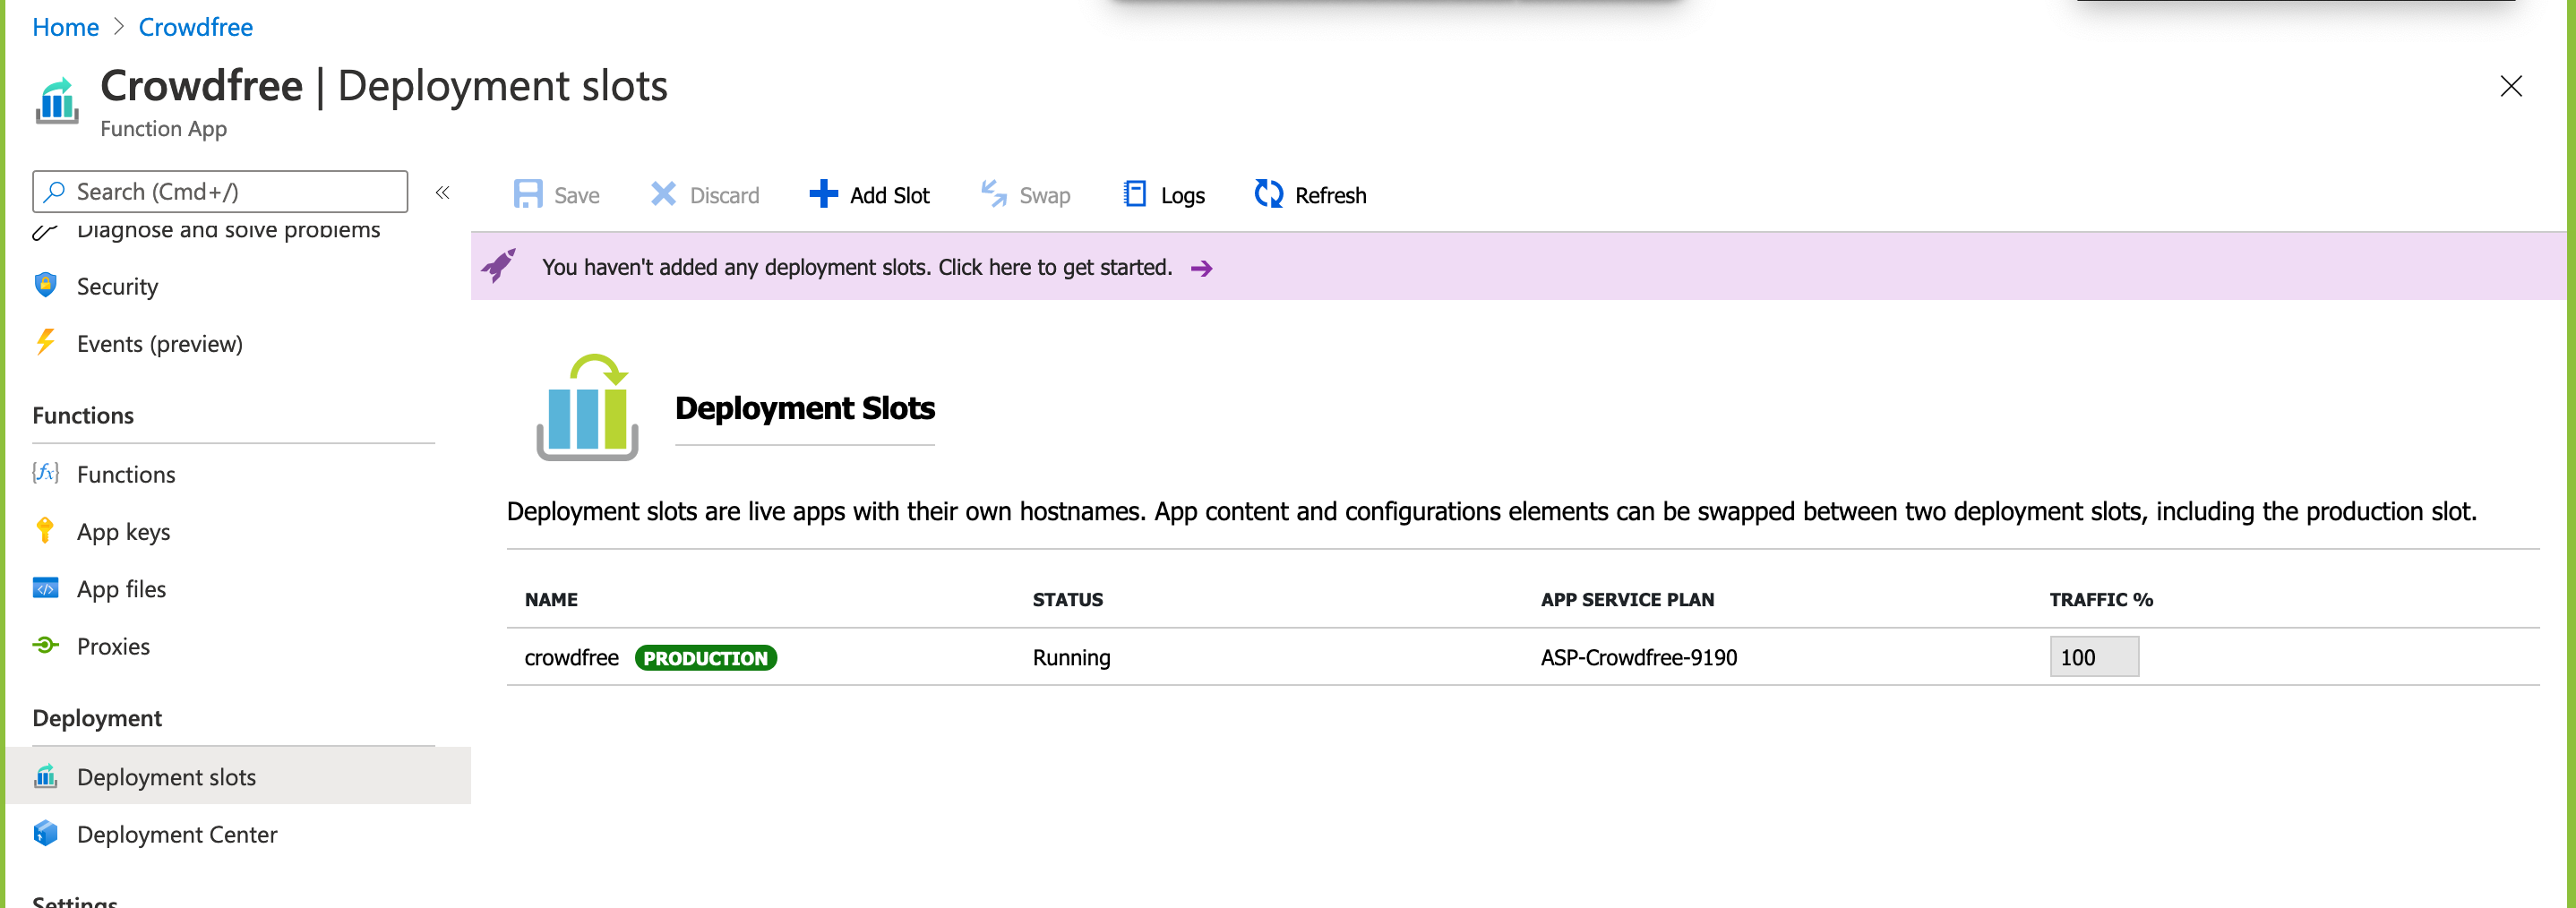Click the Save toolbar label

[577, 195]
